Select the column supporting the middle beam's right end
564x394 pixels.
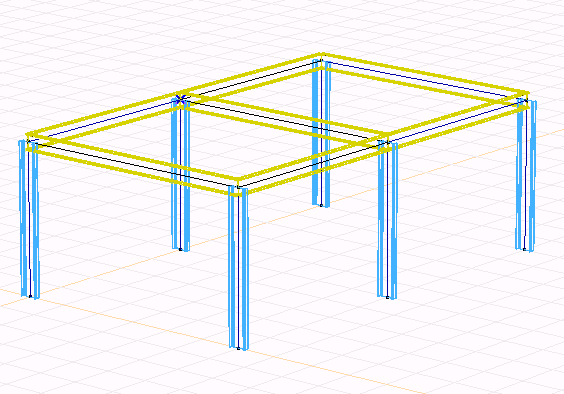[387, 220]
